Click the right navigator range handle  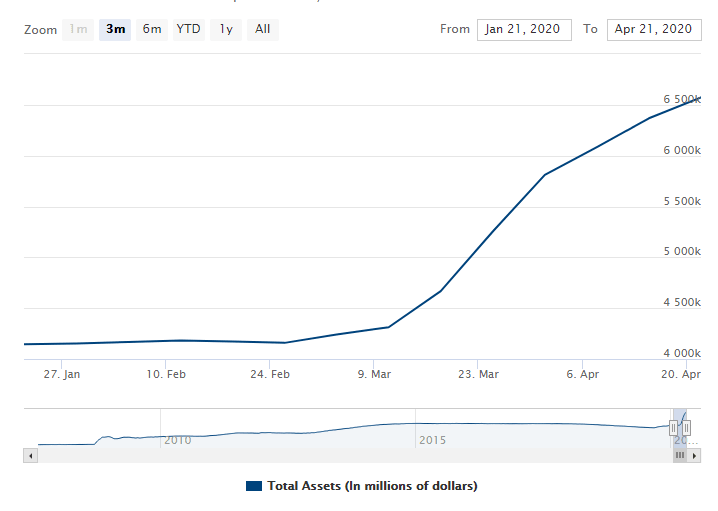click(686, 428)
